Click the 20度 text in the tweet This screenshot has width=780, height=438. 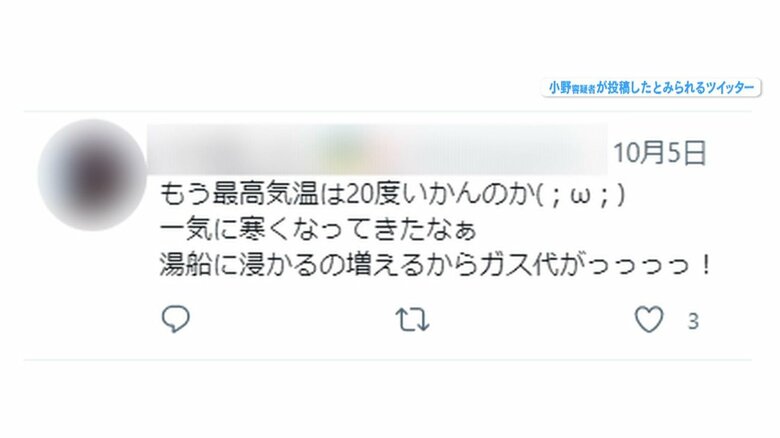[x=372, y=195]
